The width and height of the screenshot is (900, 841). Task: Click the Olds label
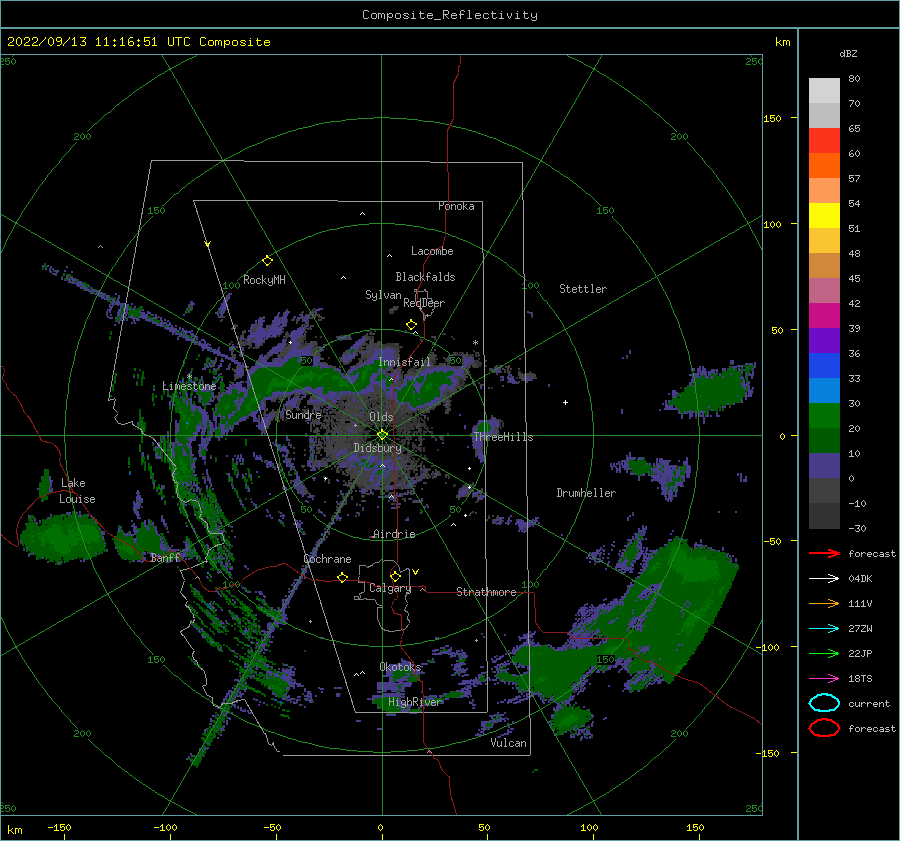(x=381, y=417)
